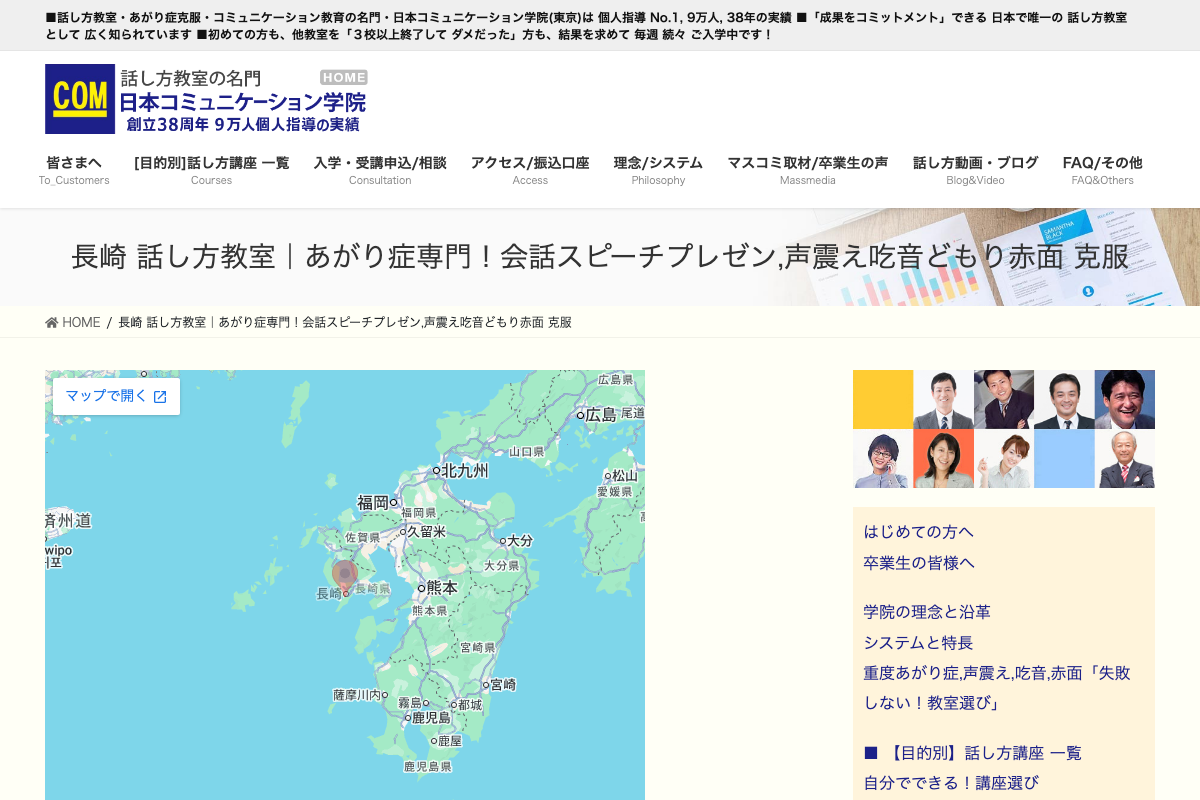The width and height of the screenshot is (1200, 800).
Task: Click the house icon in the breadcrumb
Action: 52,322
